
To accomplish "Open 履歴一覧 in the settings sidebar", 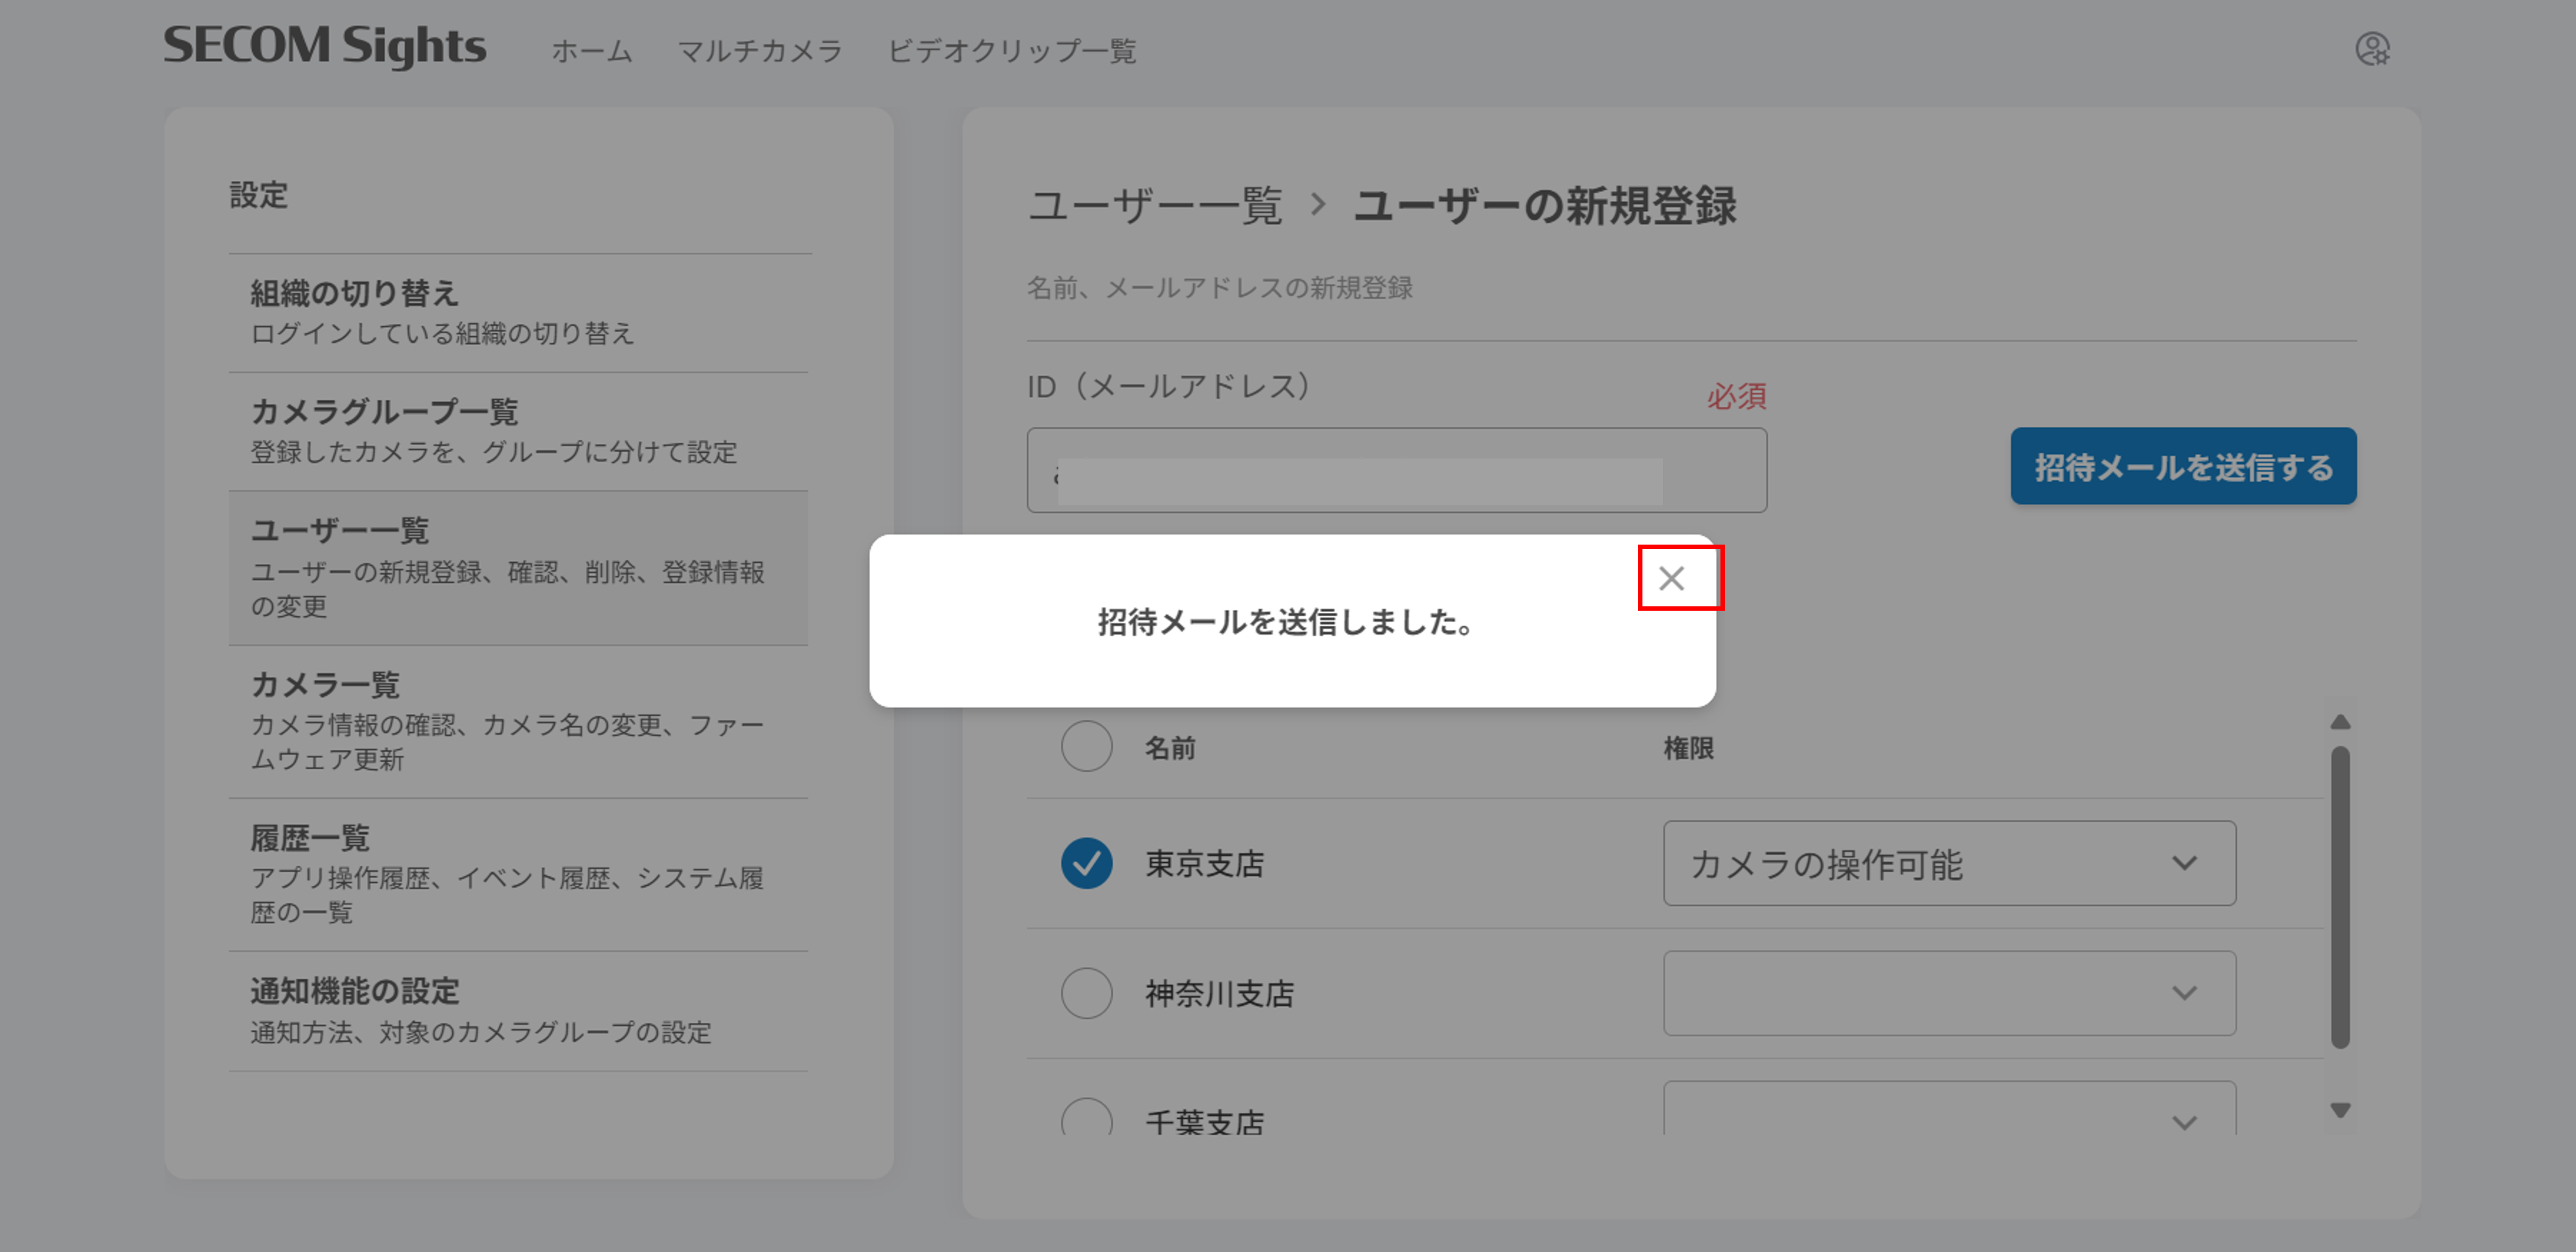I will 518,874.
